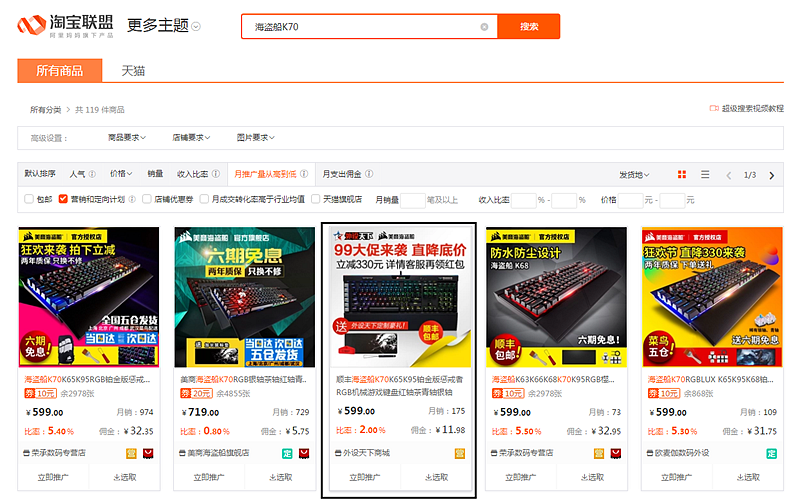
Task: Click info icon next to 月支出佣金
Action: point(369,174)
